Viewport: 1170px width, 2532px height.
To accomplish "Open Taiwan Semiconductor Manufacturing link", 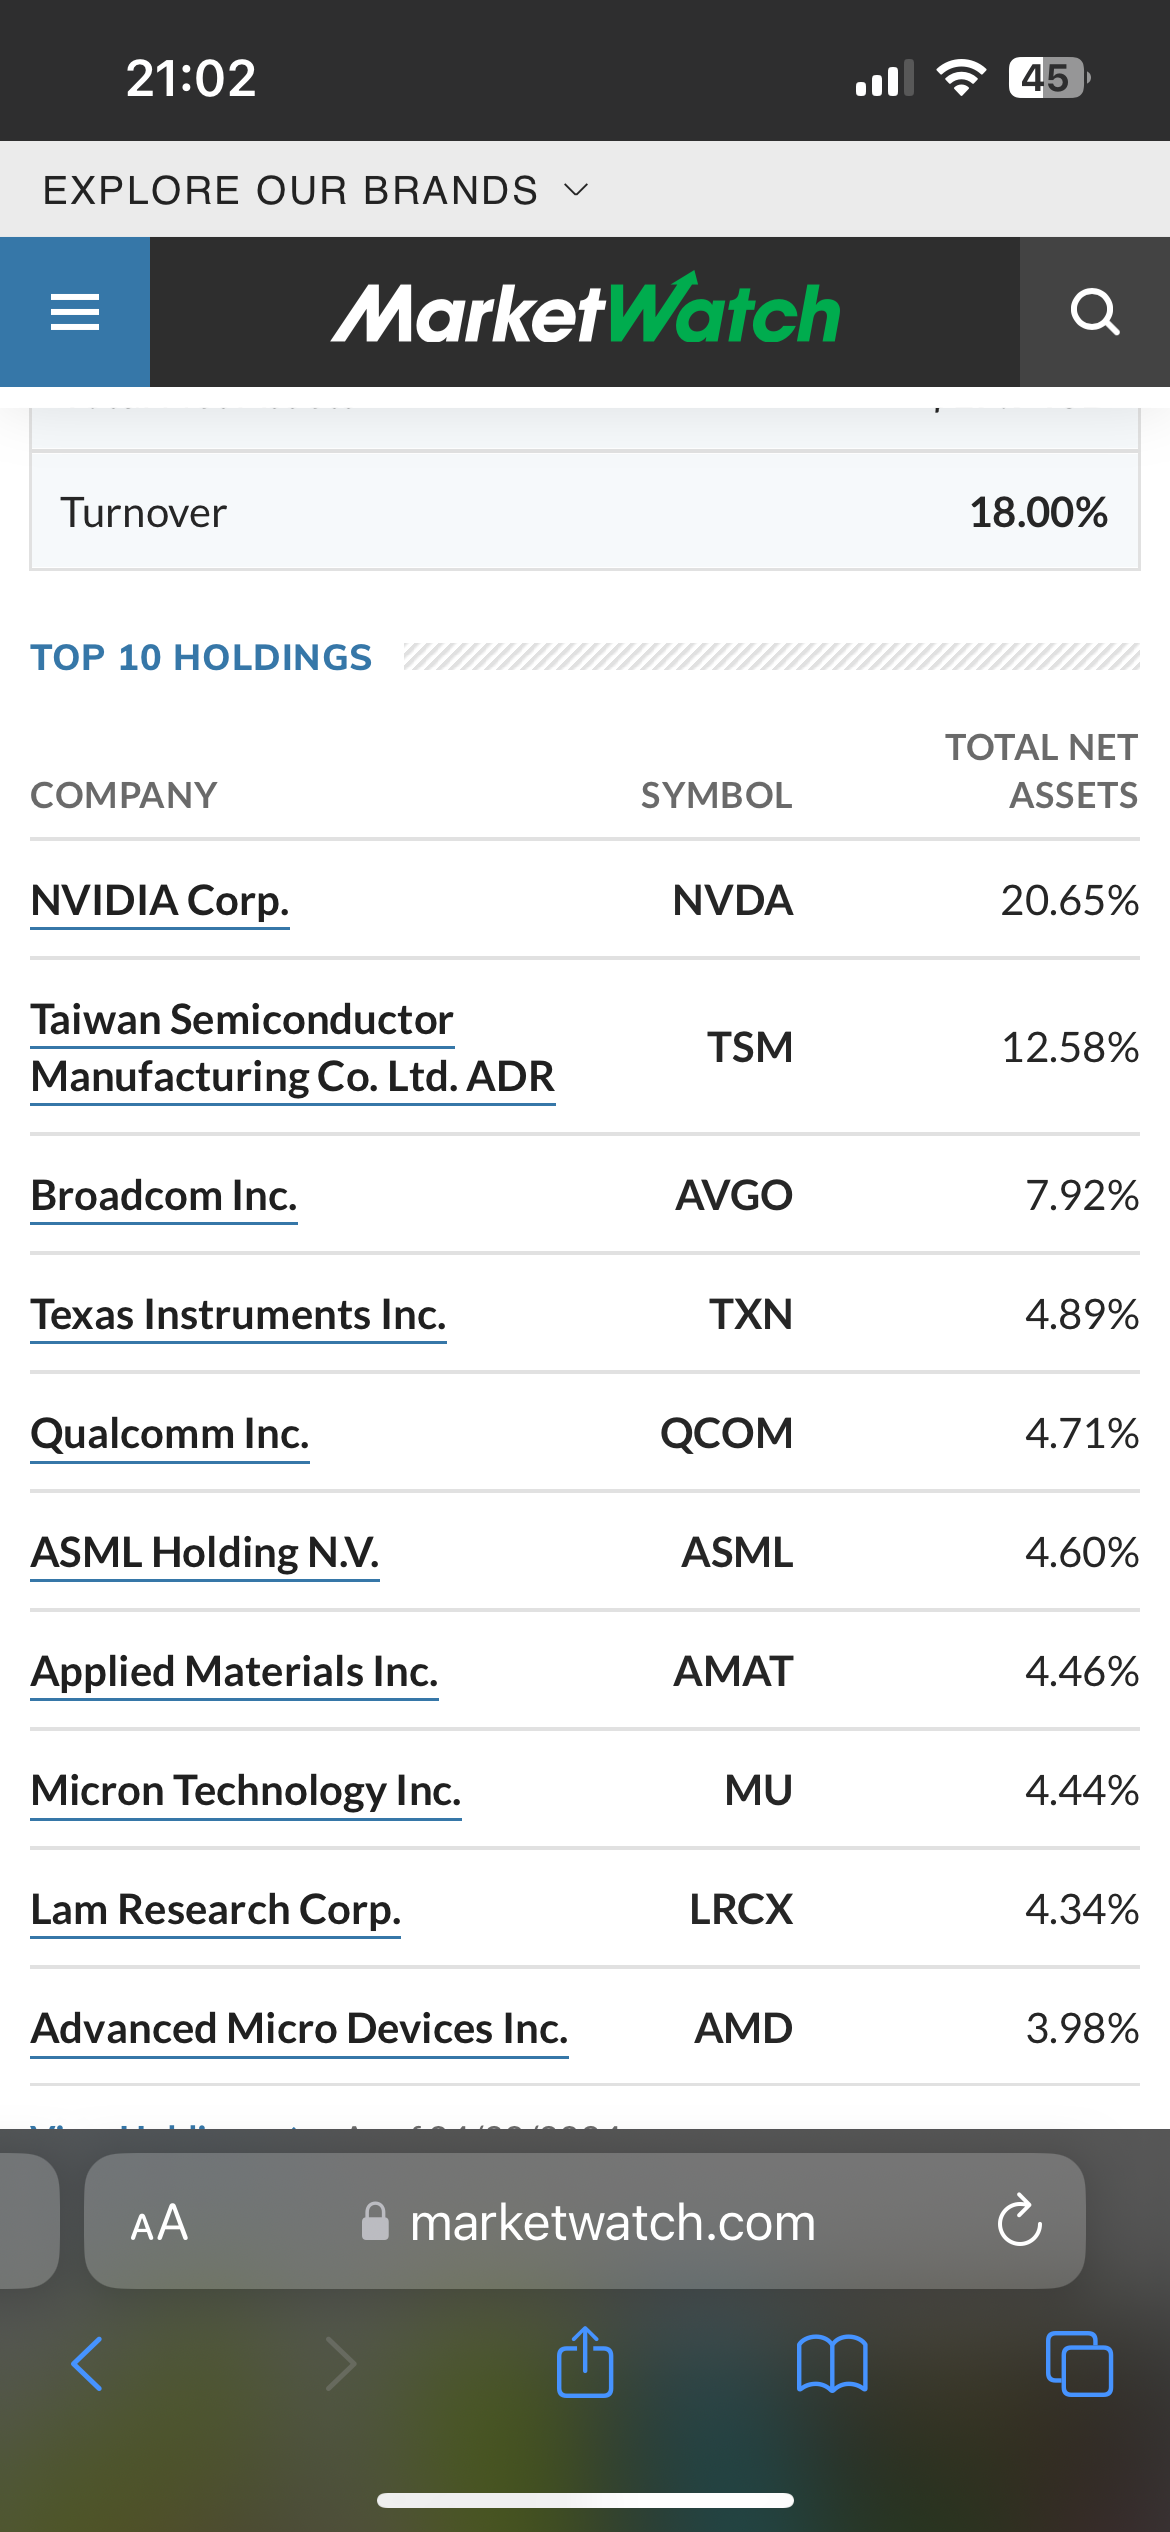I will tap(292, 1048).
